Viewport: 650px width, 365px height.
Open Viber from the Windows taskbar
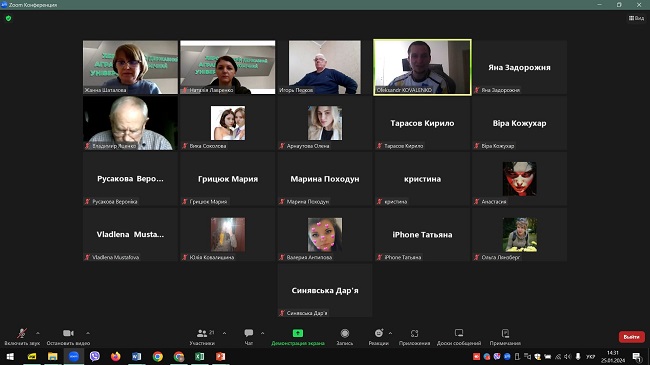click(95, 356)
